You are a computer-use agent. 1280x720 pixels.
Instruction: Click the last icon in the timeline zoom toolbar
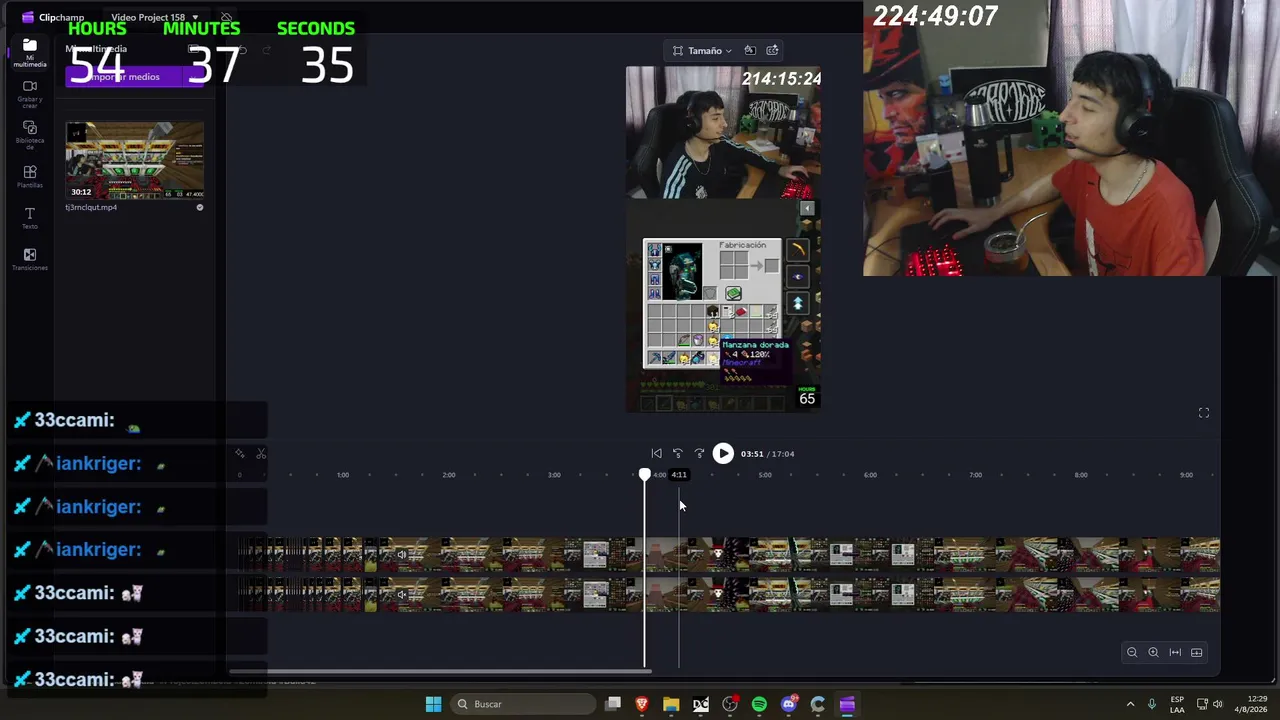1197,653
